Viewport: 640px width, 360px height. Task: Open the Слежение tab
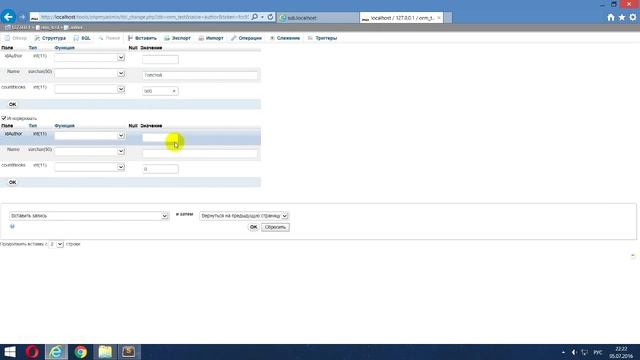click(284, 38)
